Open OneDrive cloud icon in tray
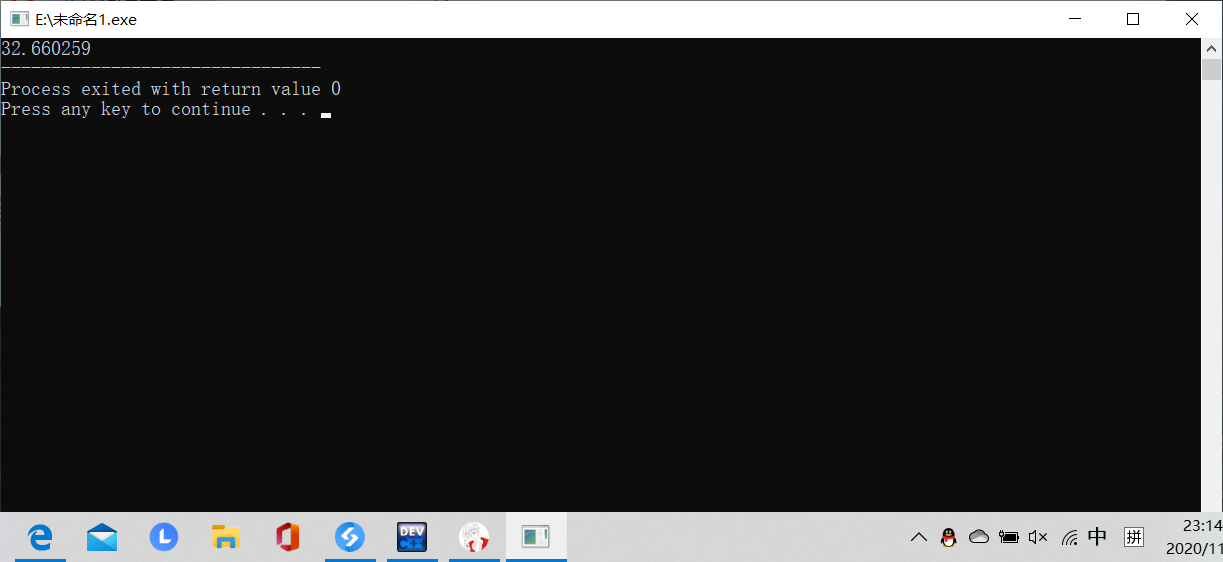The image size is (1223, 562). [979, 538]
